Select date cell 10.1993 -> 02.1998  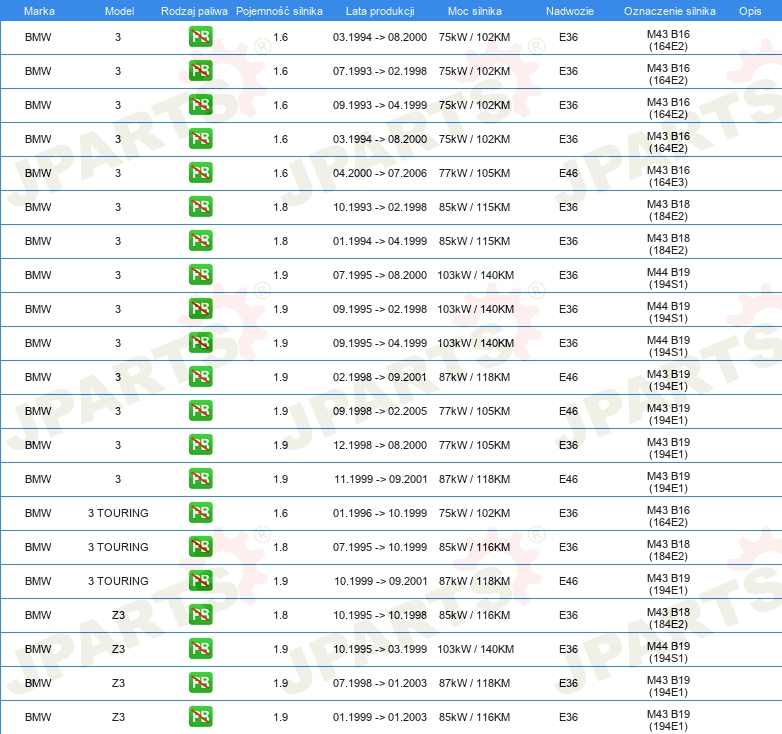(x=380, y=207)
